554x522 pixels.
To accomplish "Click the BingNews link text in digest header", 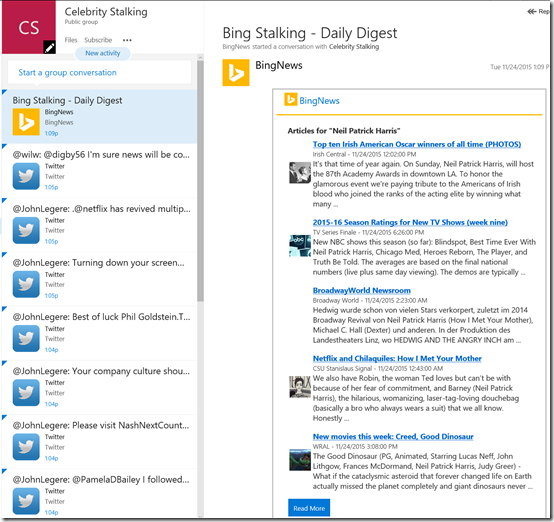I will [319, 101].
